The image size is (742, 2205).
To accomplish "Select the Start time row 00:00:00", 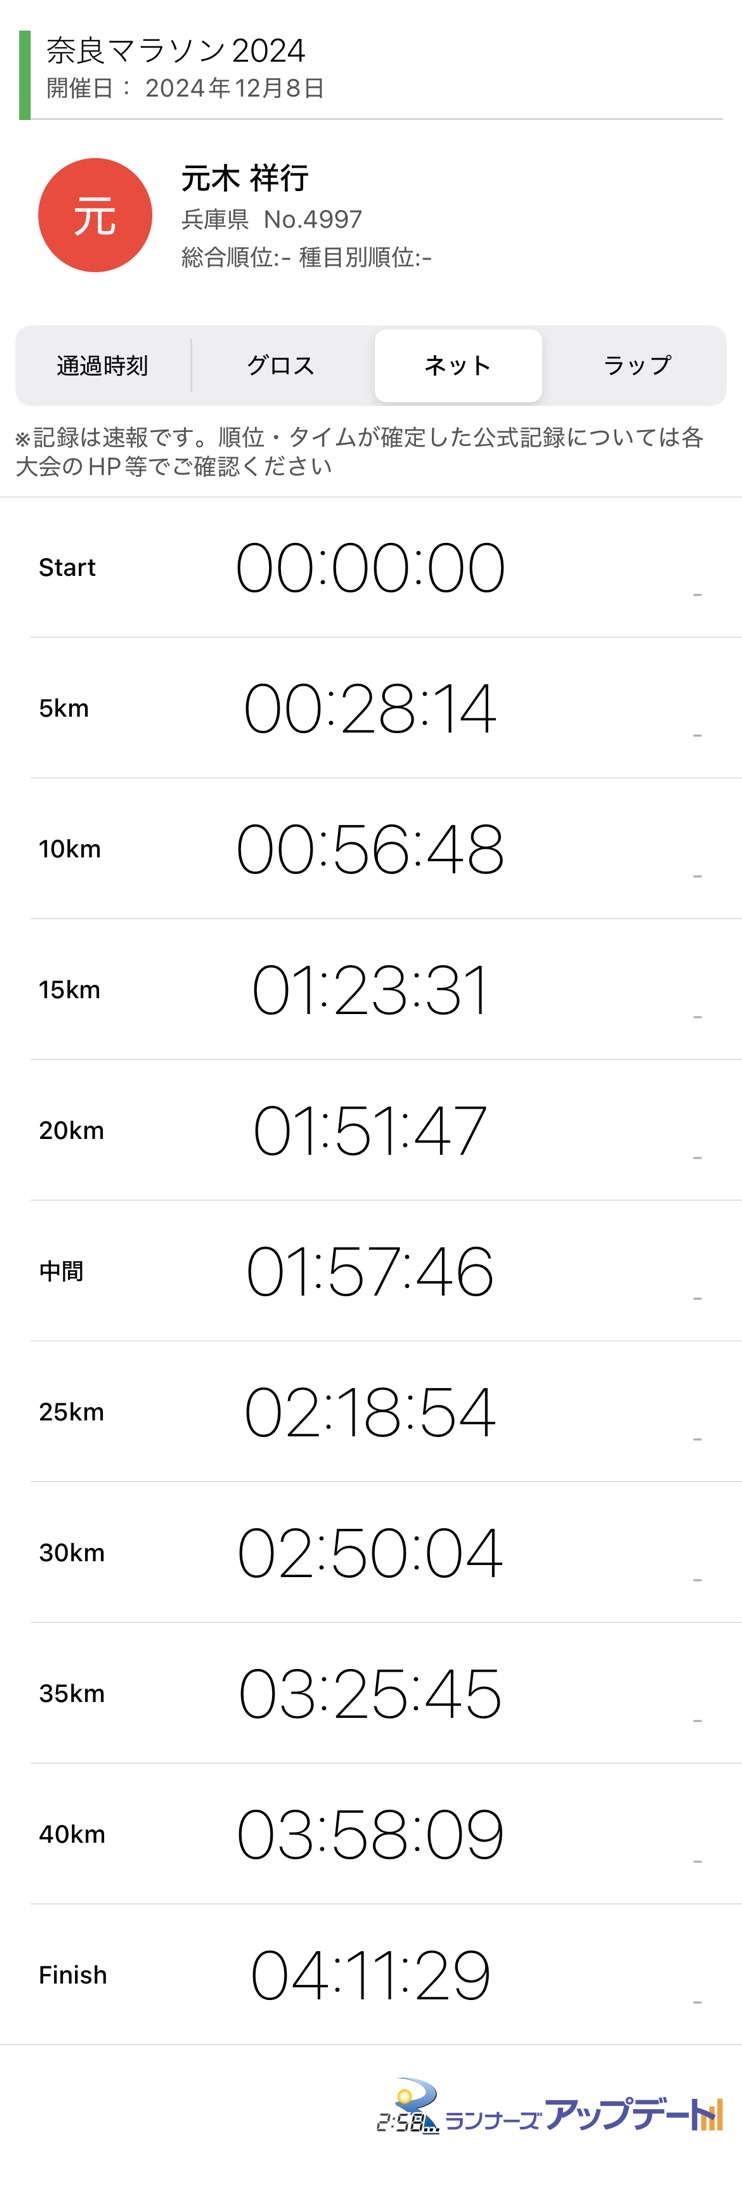I will point(370,568).
